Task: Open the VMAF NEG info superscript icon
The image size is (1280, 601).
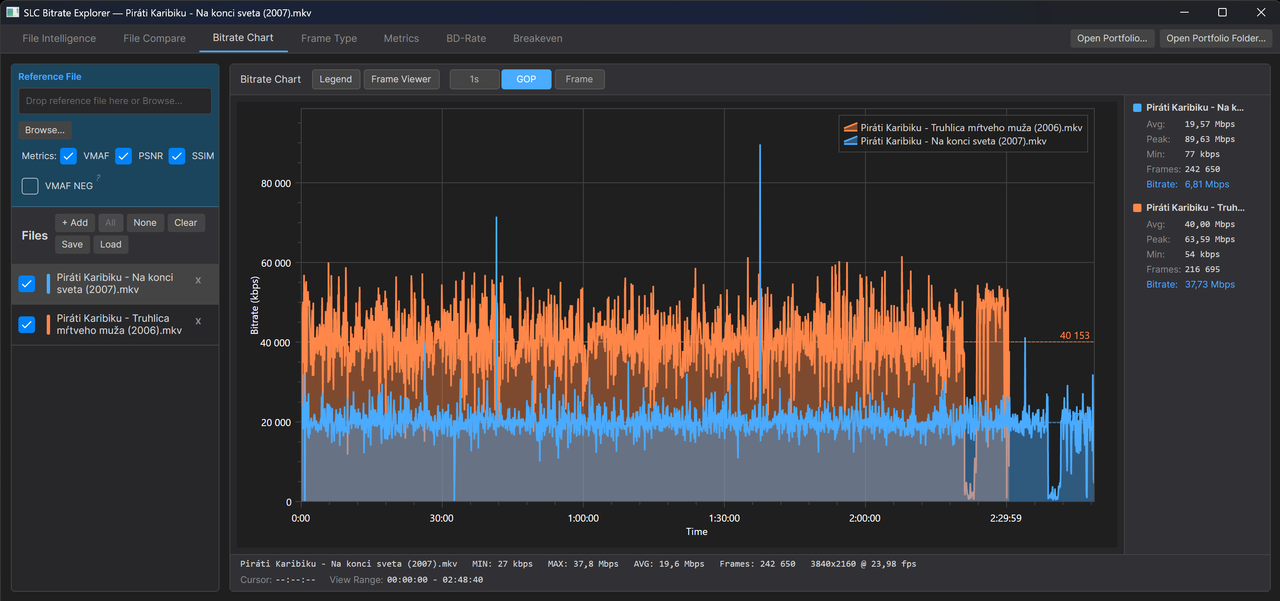Action: 98,177
